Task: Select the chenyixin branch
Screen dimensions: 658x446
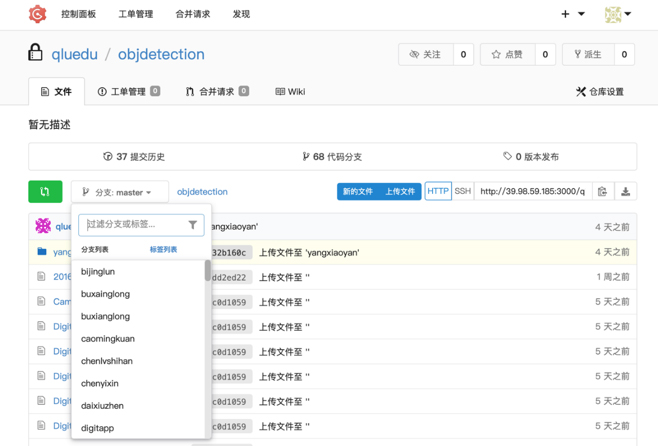Action: point(138,383)
